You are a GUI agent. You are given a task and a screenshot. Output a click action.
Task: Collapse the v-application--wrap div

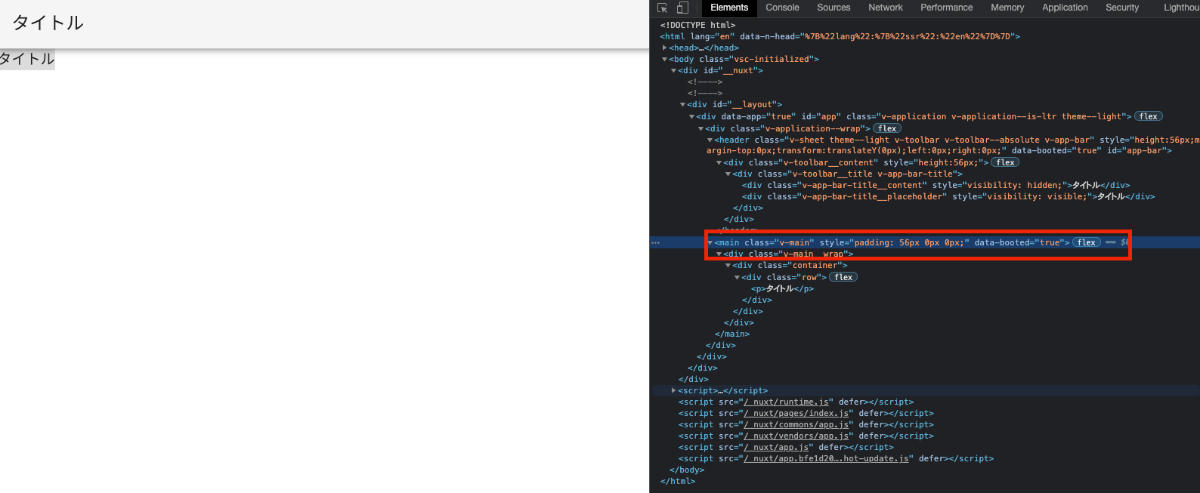pyautogui.click(x=701, y=128)
